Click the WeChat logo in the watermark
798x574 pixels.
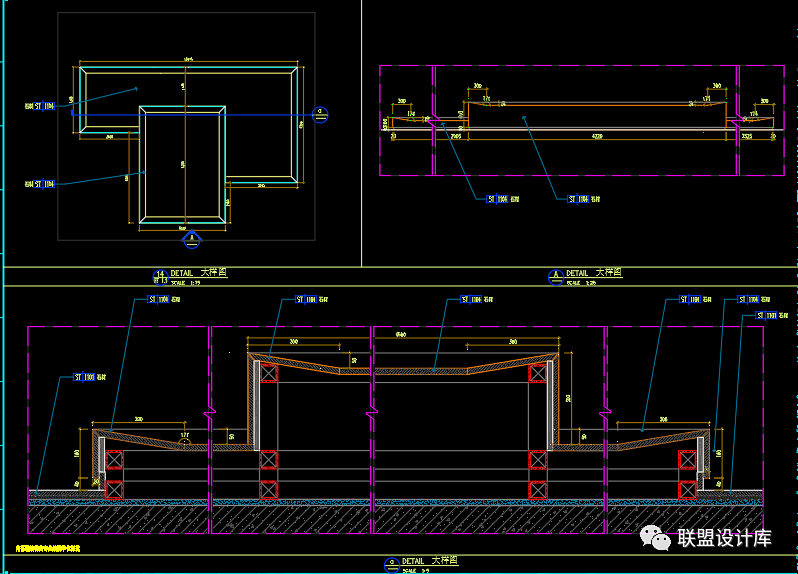click(660, 538)
